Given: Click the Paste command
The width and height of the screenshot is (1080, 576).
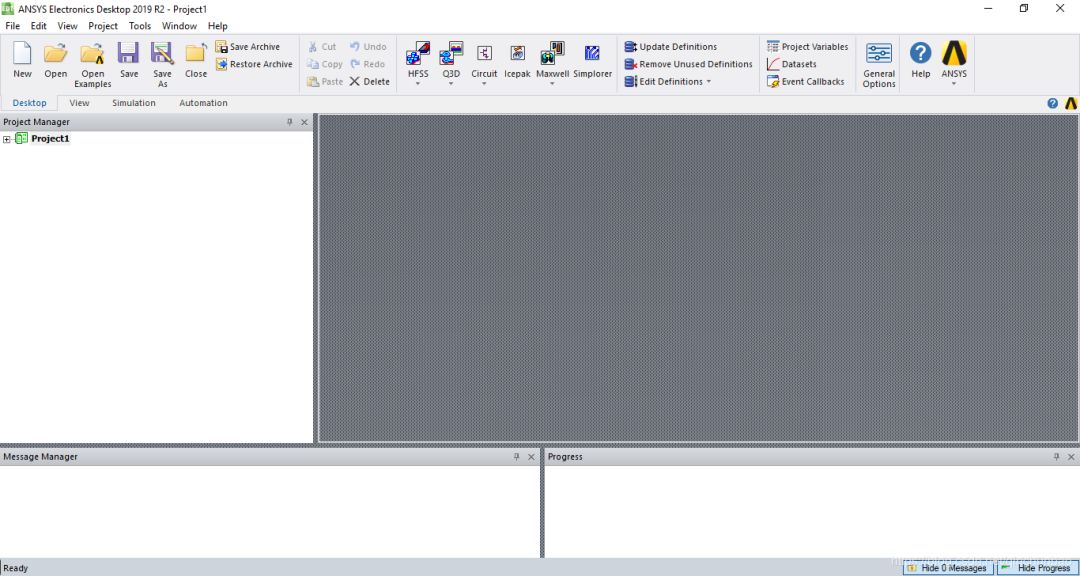Looking at the screenshot, I should click(x=324, y=81).
